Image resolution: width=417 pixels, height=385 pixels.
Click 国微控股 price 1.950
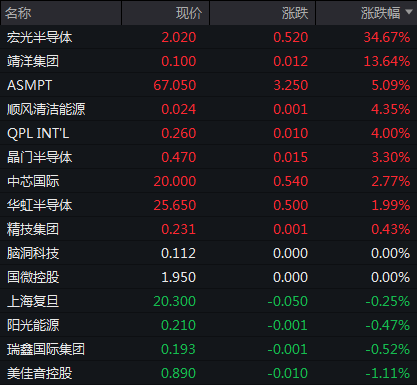tap(179, 277)
